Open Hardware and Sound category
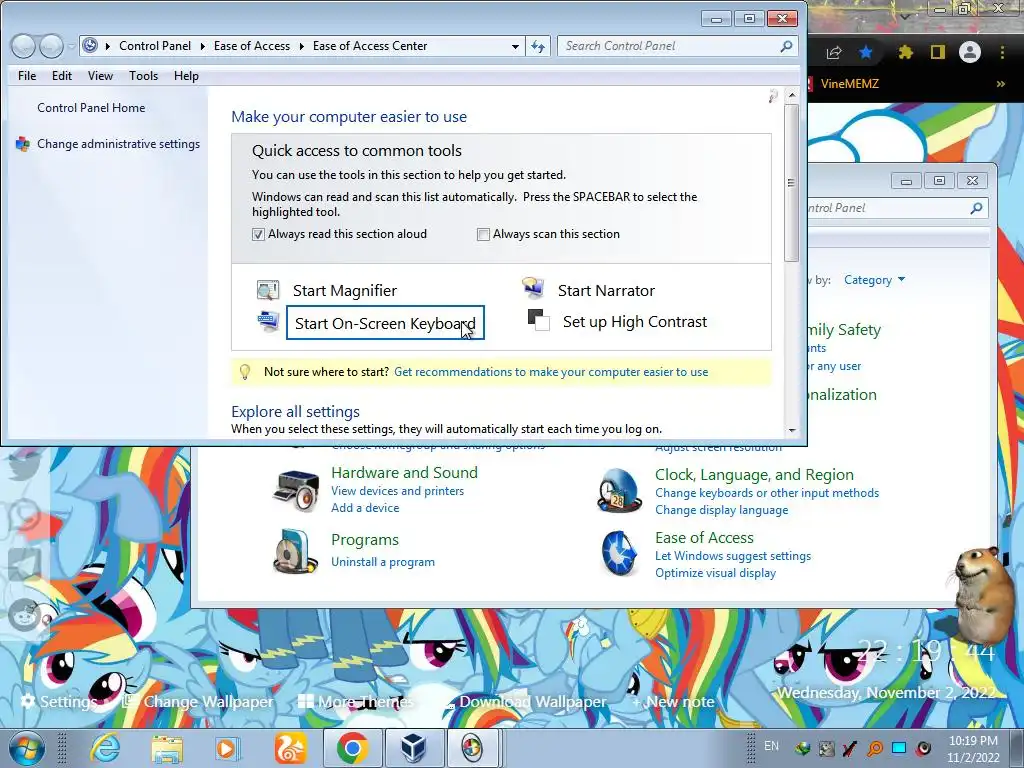The height and width of the screenshot is (768, 1024). click(x=404, y=472)
